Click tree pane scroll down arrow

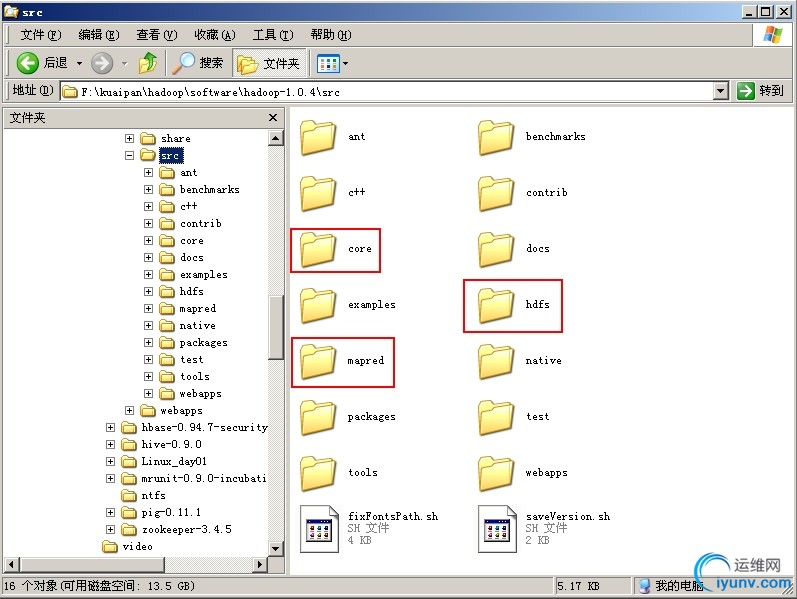[275, 548]
